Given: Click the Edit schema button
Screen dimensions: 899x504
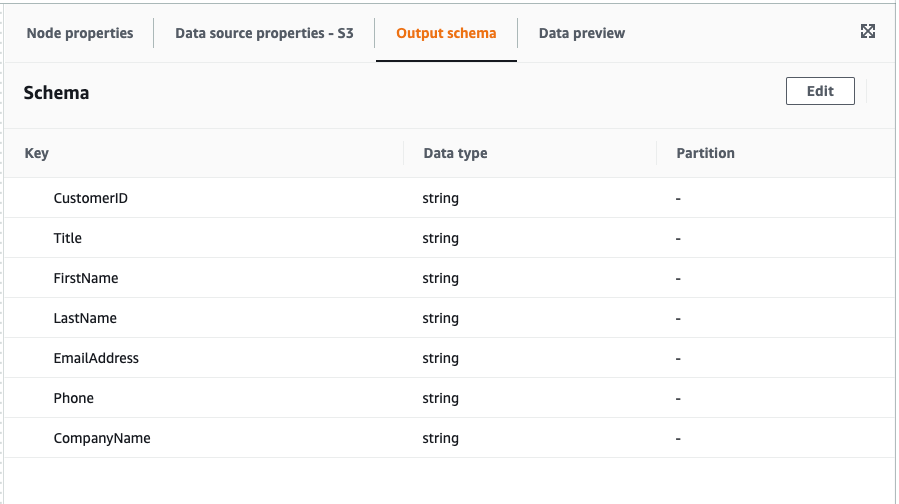Looking at the screenshot, I should point(820,91).
